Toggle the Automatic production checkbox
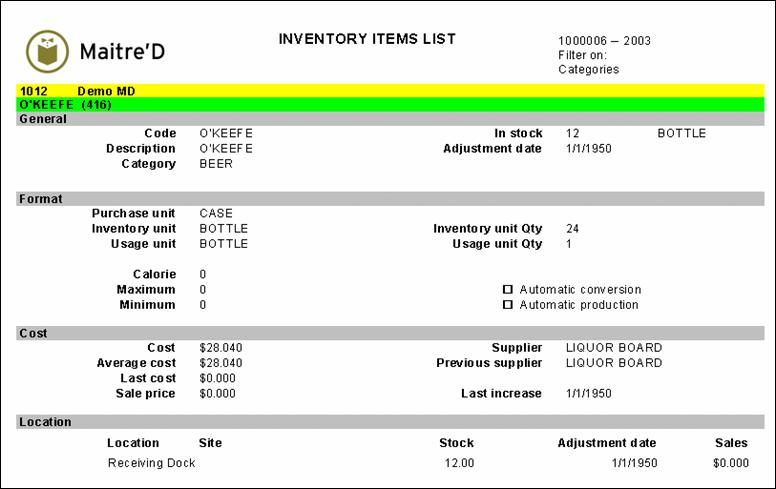 (x=507, y=305)
